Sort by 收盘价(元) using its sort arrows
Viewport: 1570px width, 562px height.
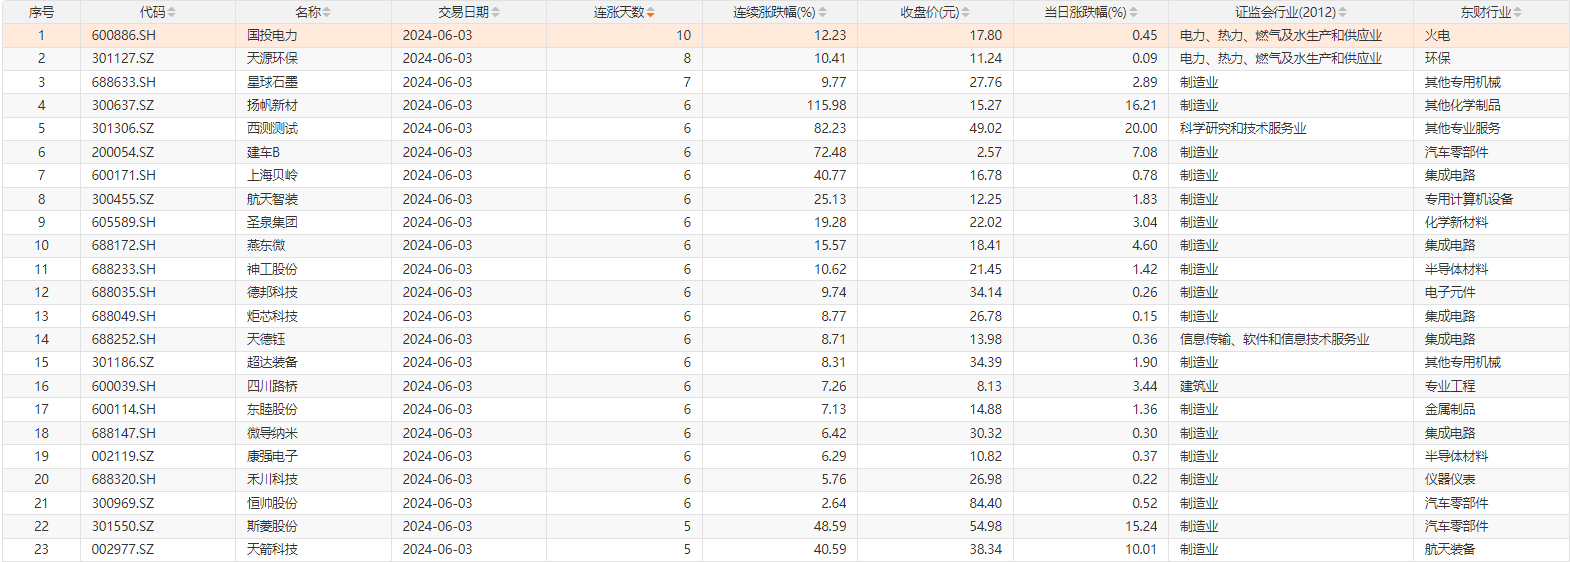[966, 12]
